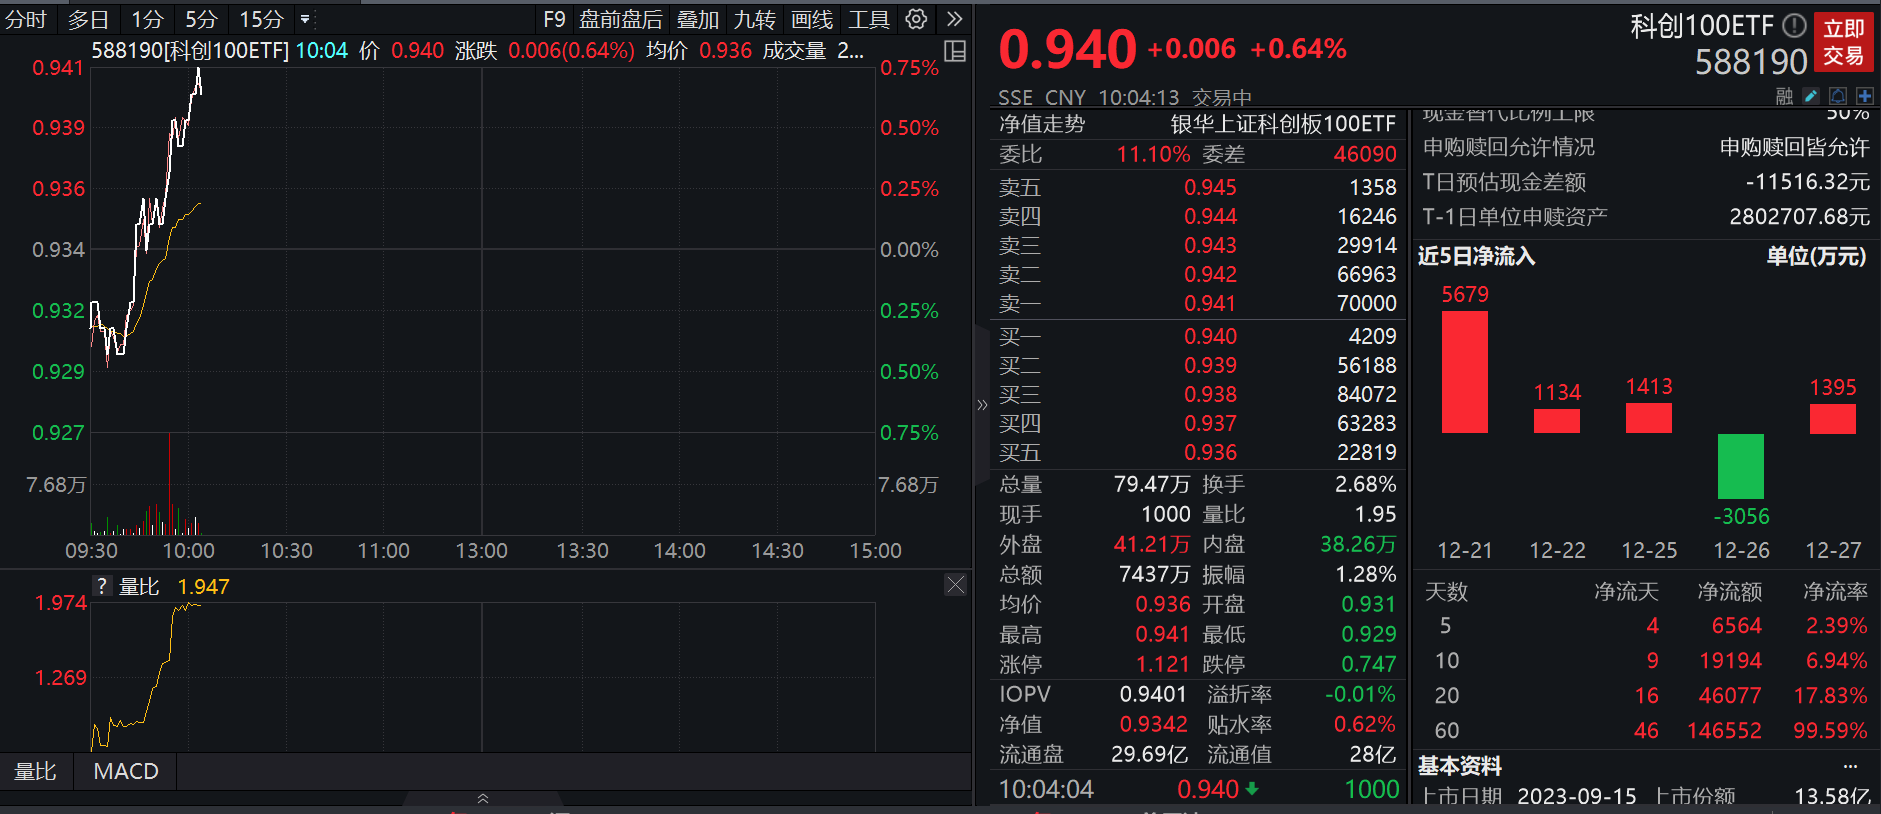Close the 量比 indicator panel
The width and height of the screenshot is (1881, 814).
tap(956, 585)
